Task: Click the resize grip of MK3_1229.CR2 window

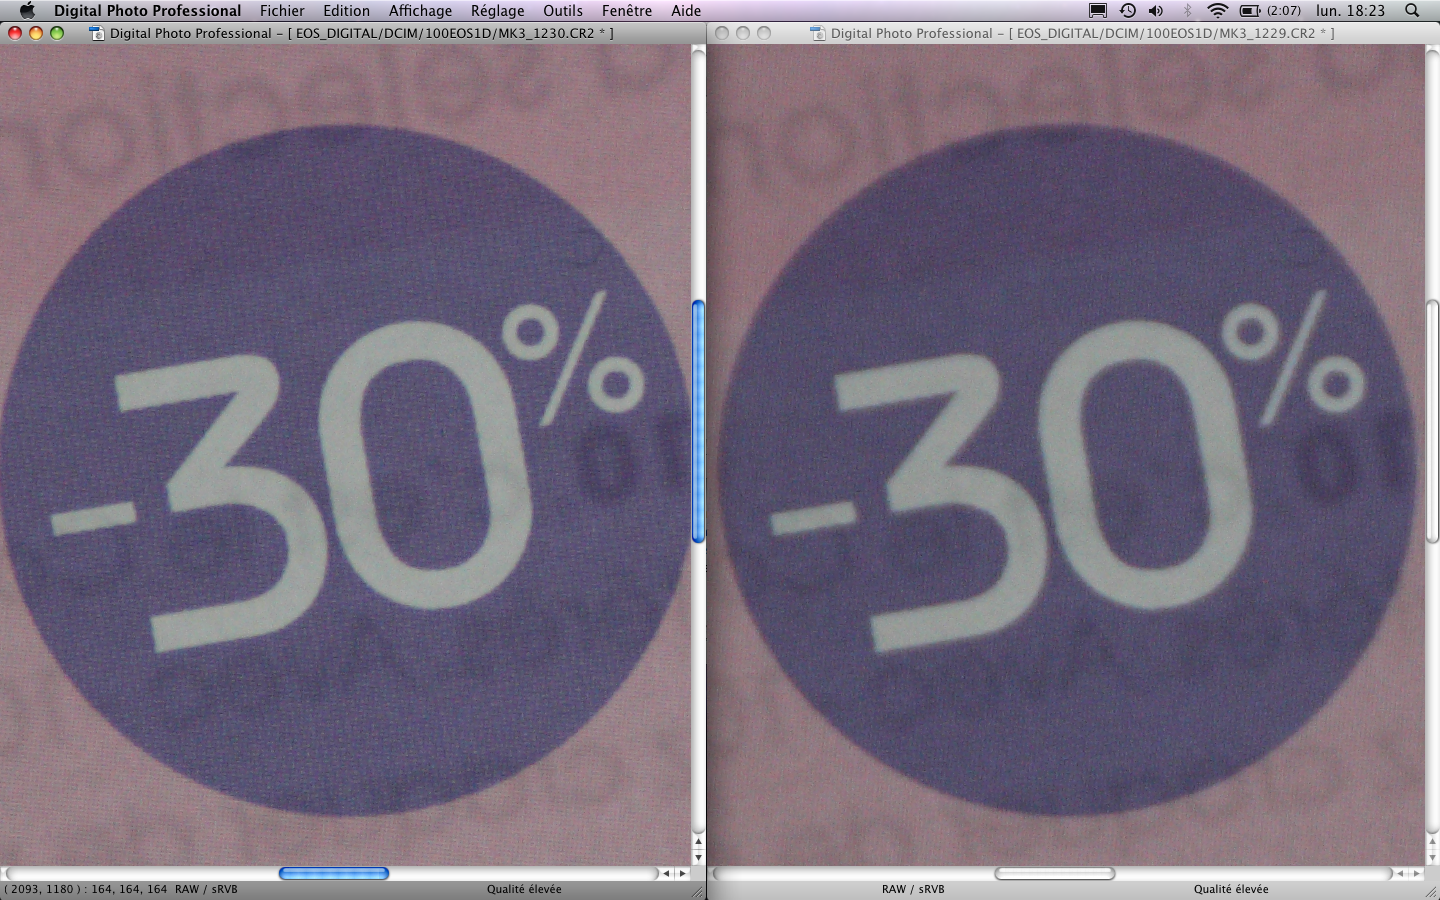Action: pyautogui.click(x=1431, y=891)
